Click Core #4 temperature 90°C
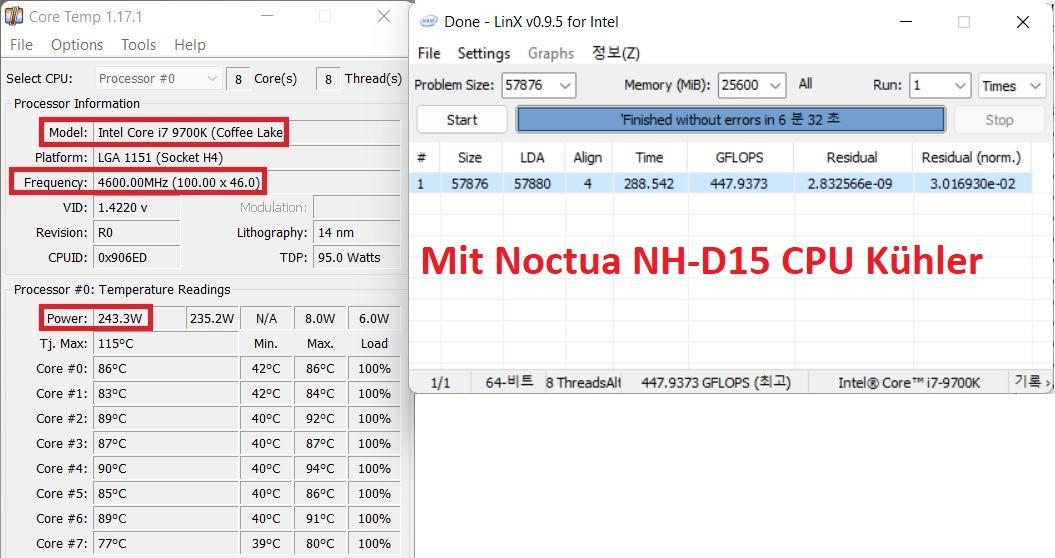Screen dimensions: 1055x558 tap(166, 468)
